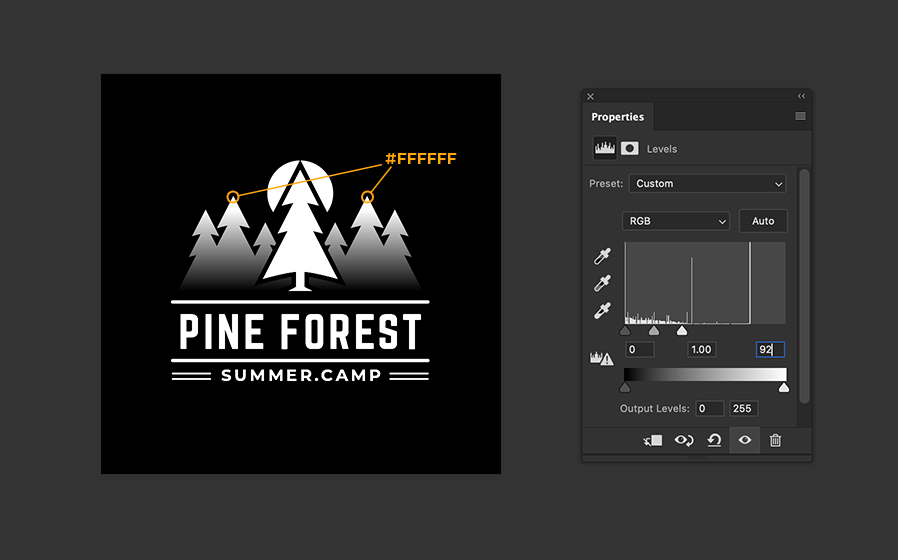The image size is (898, 560).
Task: Click the "Levels" label text
Action: [662, 149]
